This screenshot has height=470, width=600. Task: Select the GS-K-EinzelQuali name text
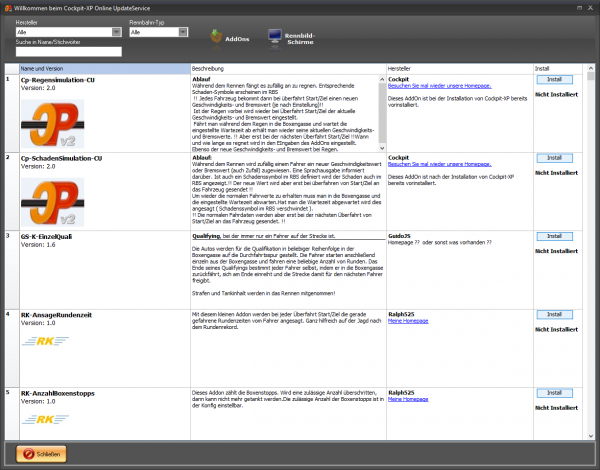tap(46, 237)
